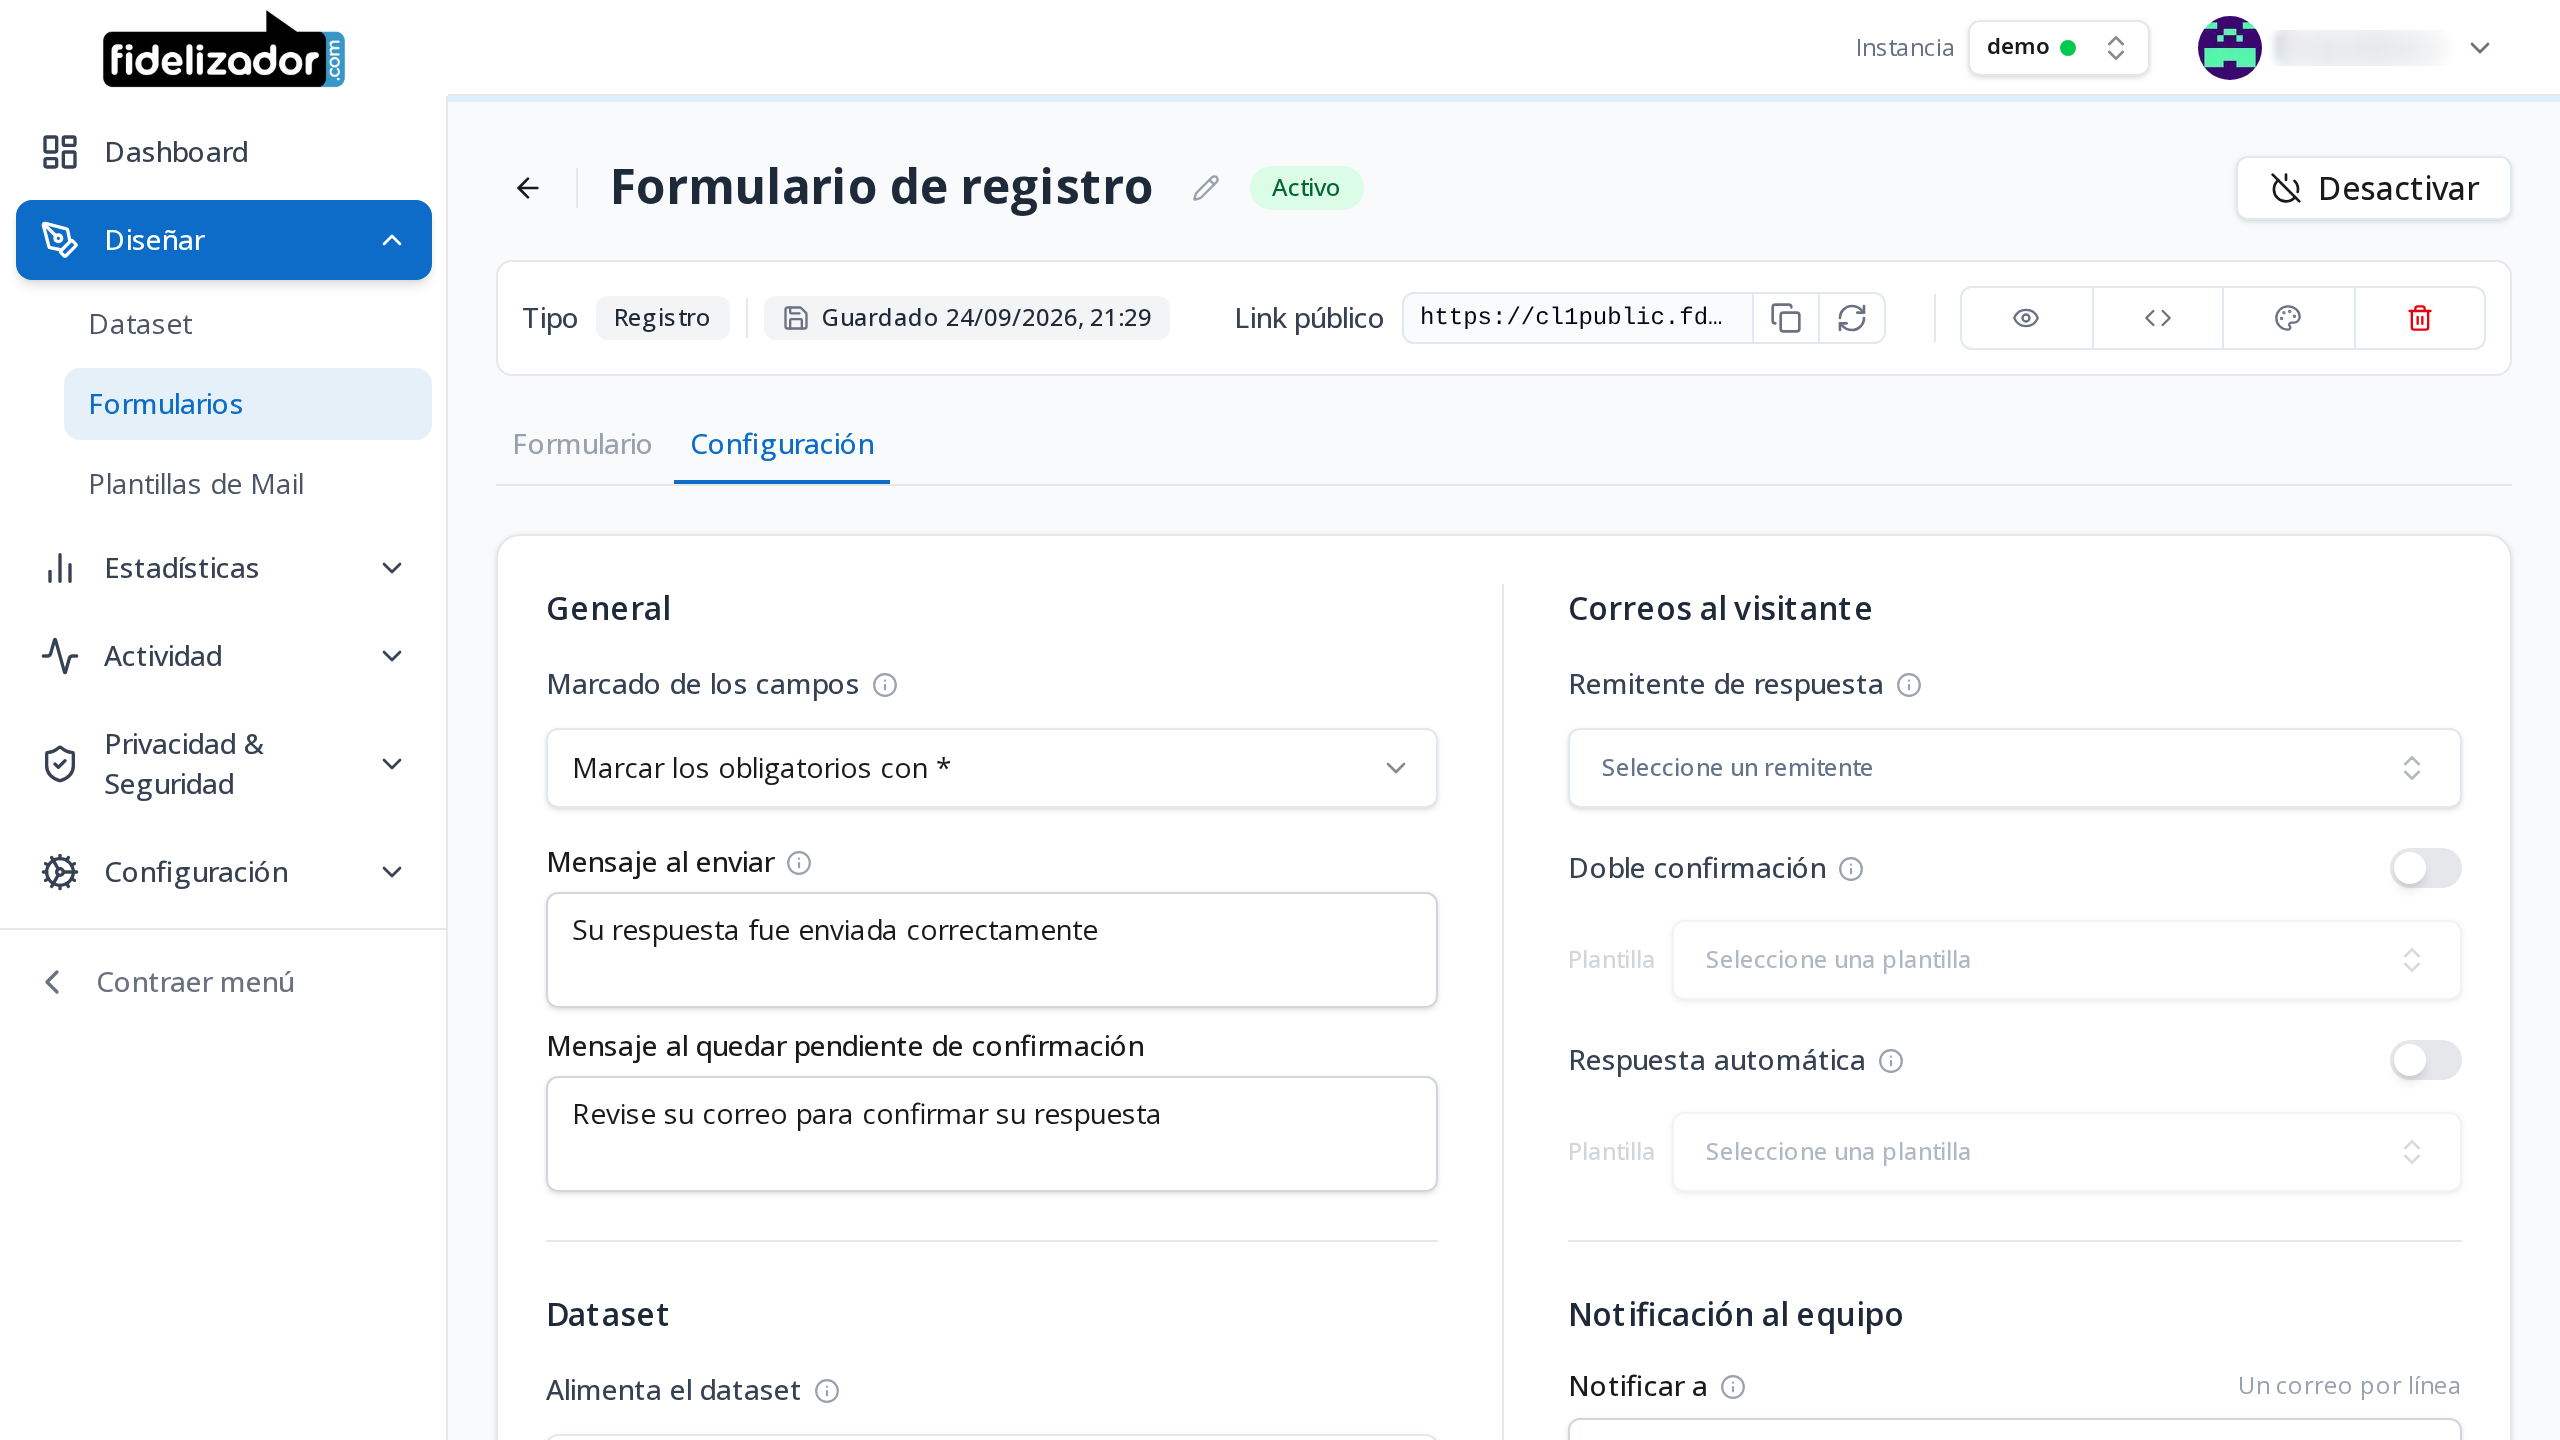Image resolution: width=2560 pixels, height=1440 pixels.
Task: Open Doble confirmación plantilla dropdown
Action: (x=2067, y=960)
